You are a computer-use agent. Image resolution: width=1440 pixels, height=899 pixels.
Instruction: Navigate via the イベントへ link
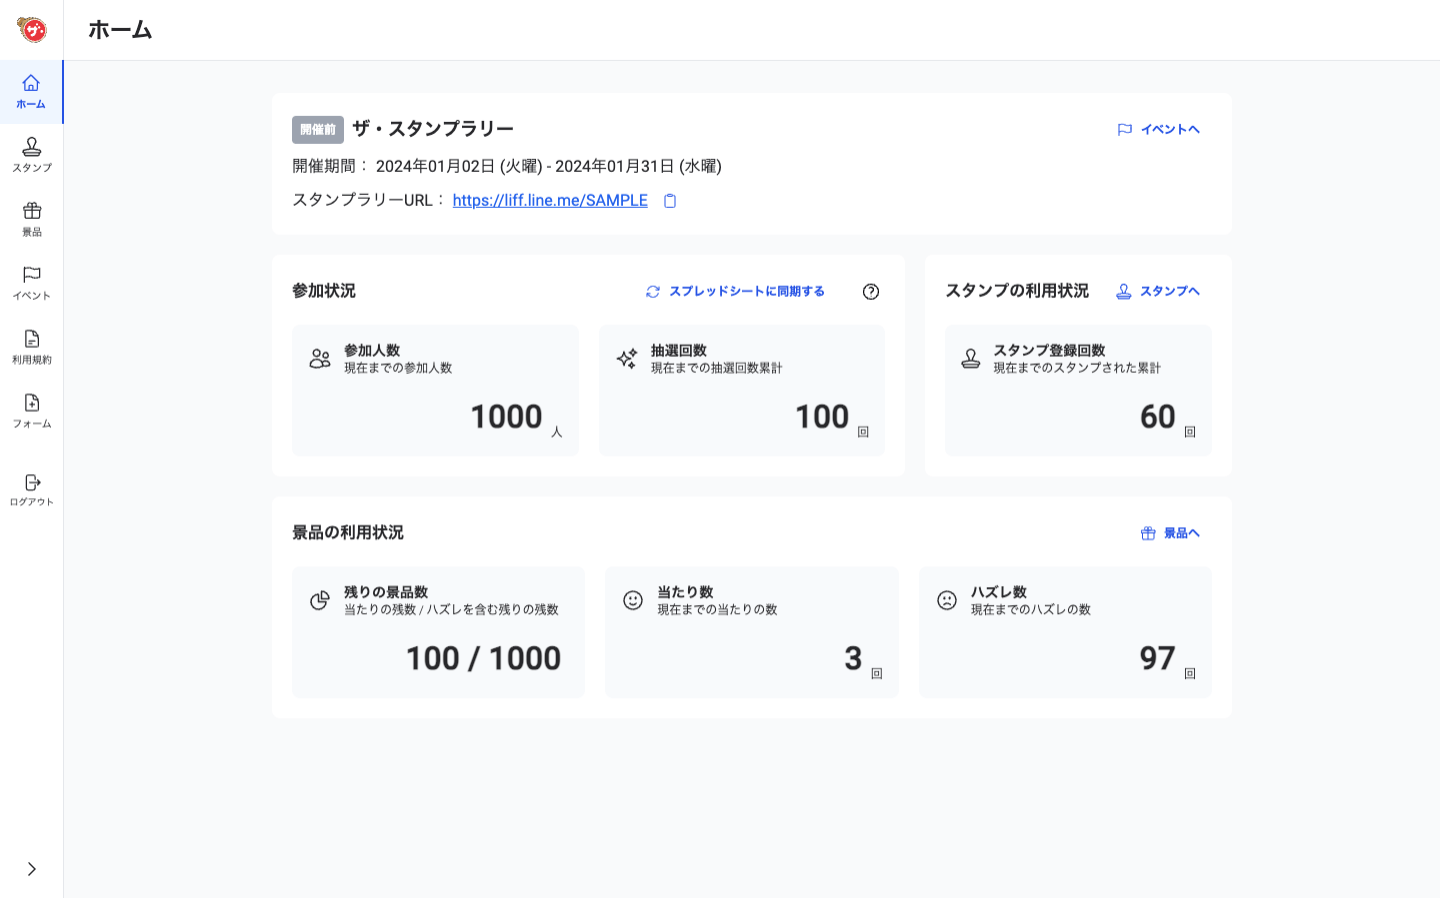pos(1171,128)
